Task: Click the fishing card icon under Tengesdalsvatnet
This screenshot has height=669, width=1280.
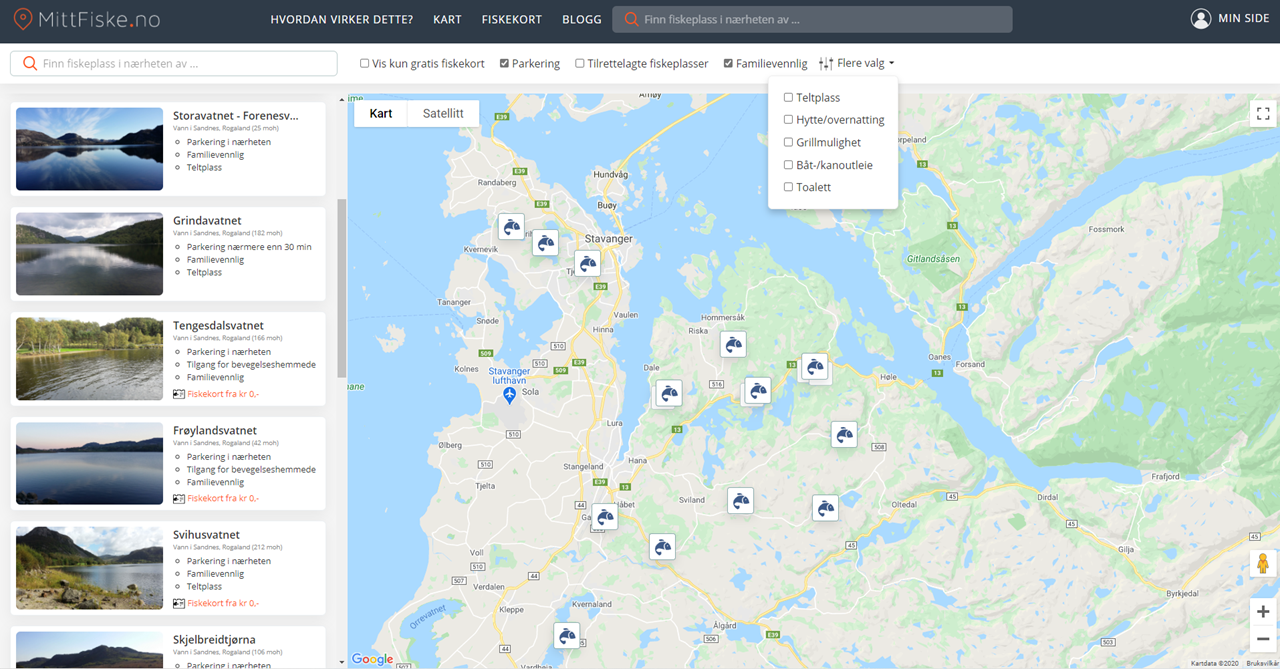Action: pos(179,394)
